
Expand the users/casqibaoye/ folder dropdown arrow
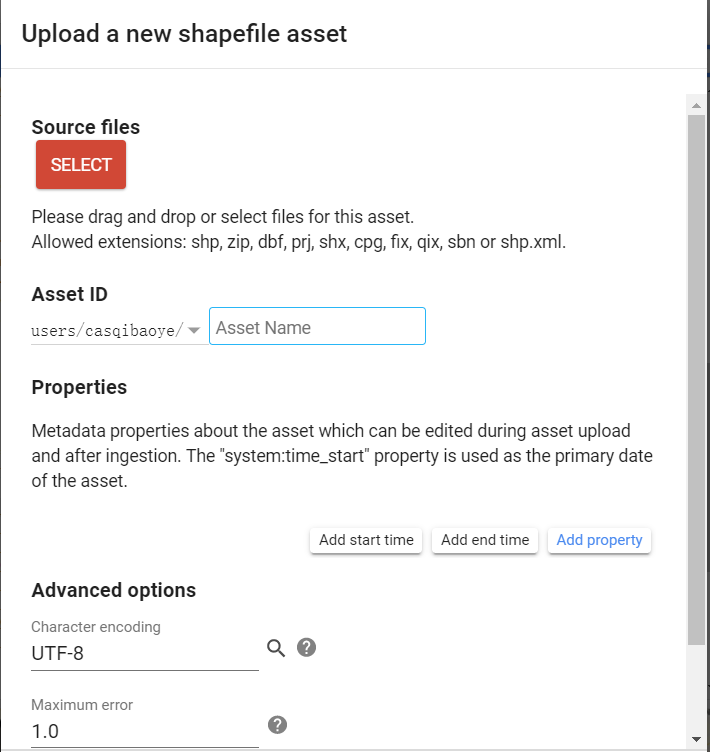pyautogui.click(x=194, y=330)
